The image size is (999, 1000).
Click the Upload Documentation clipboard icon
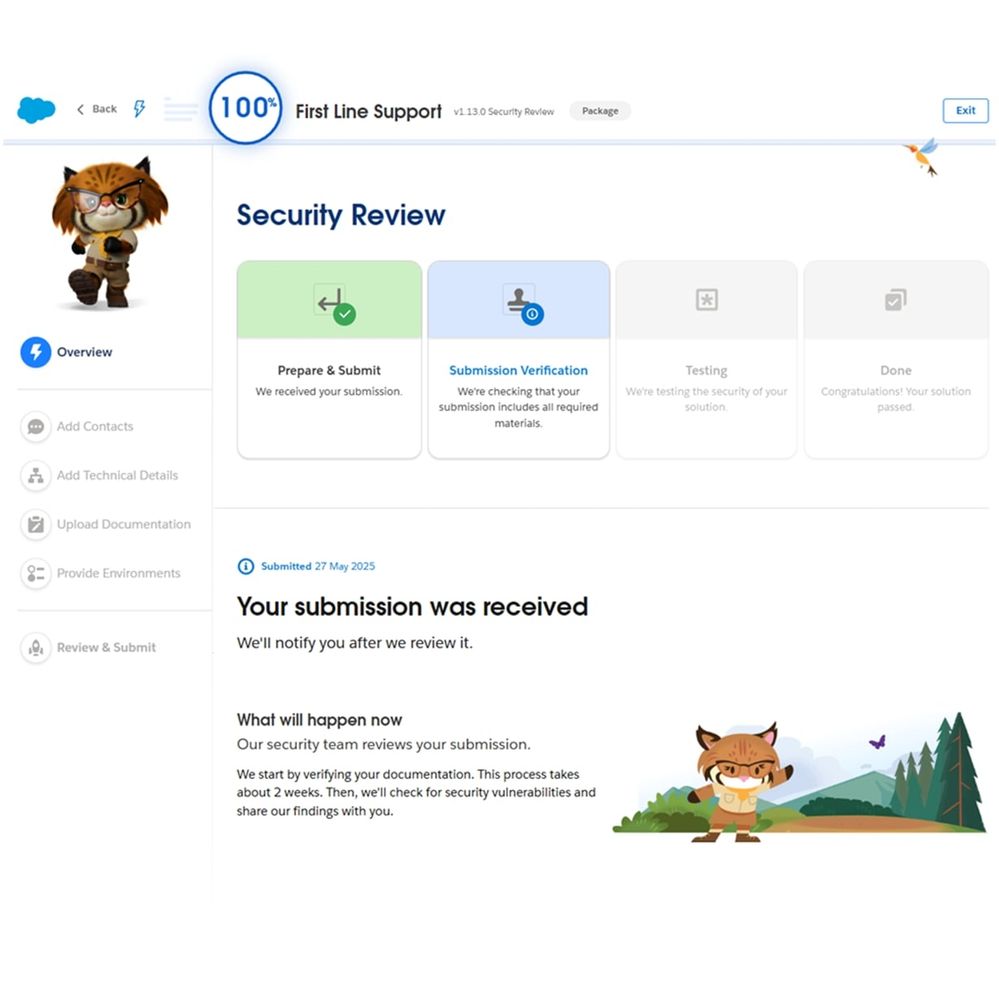pyautogui.click(x=36, y=524)
